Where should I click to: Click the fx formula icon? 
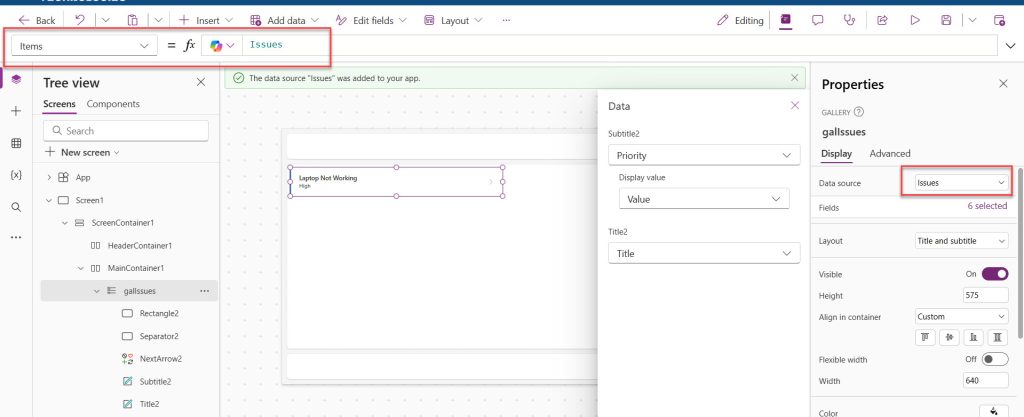pyautogui.click(x=189, y=46)
